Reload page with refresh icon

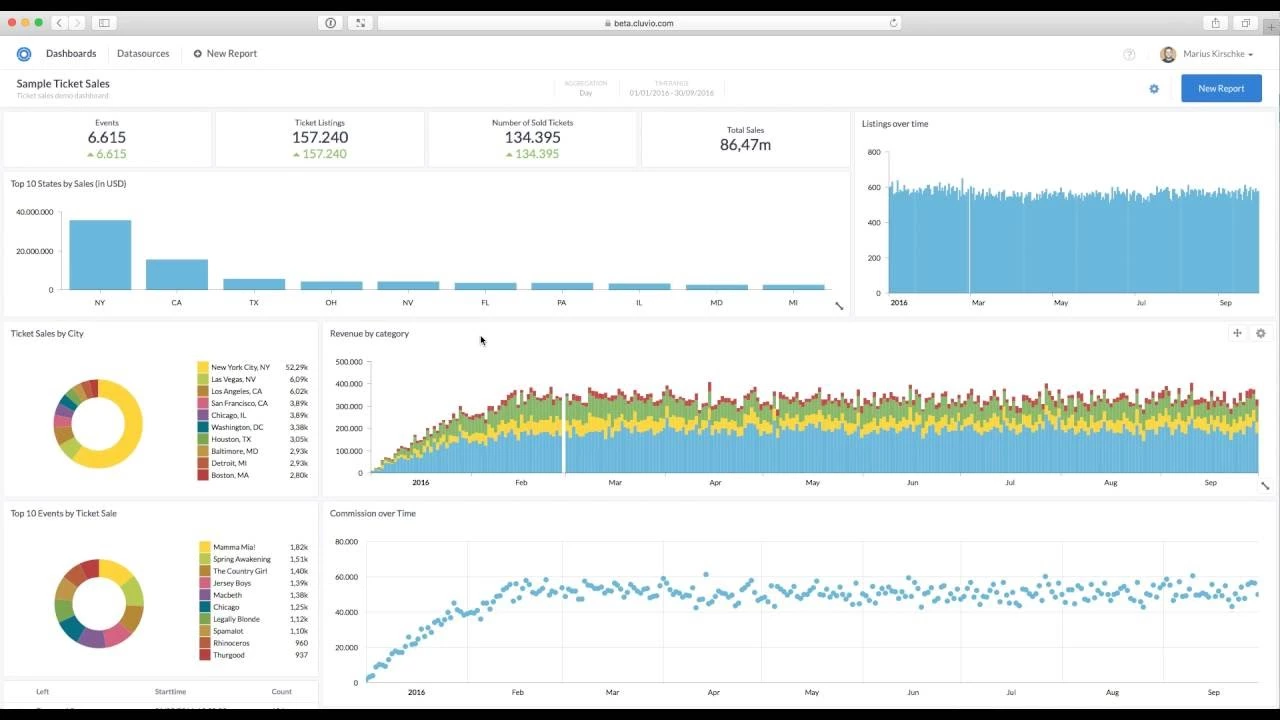893,23
